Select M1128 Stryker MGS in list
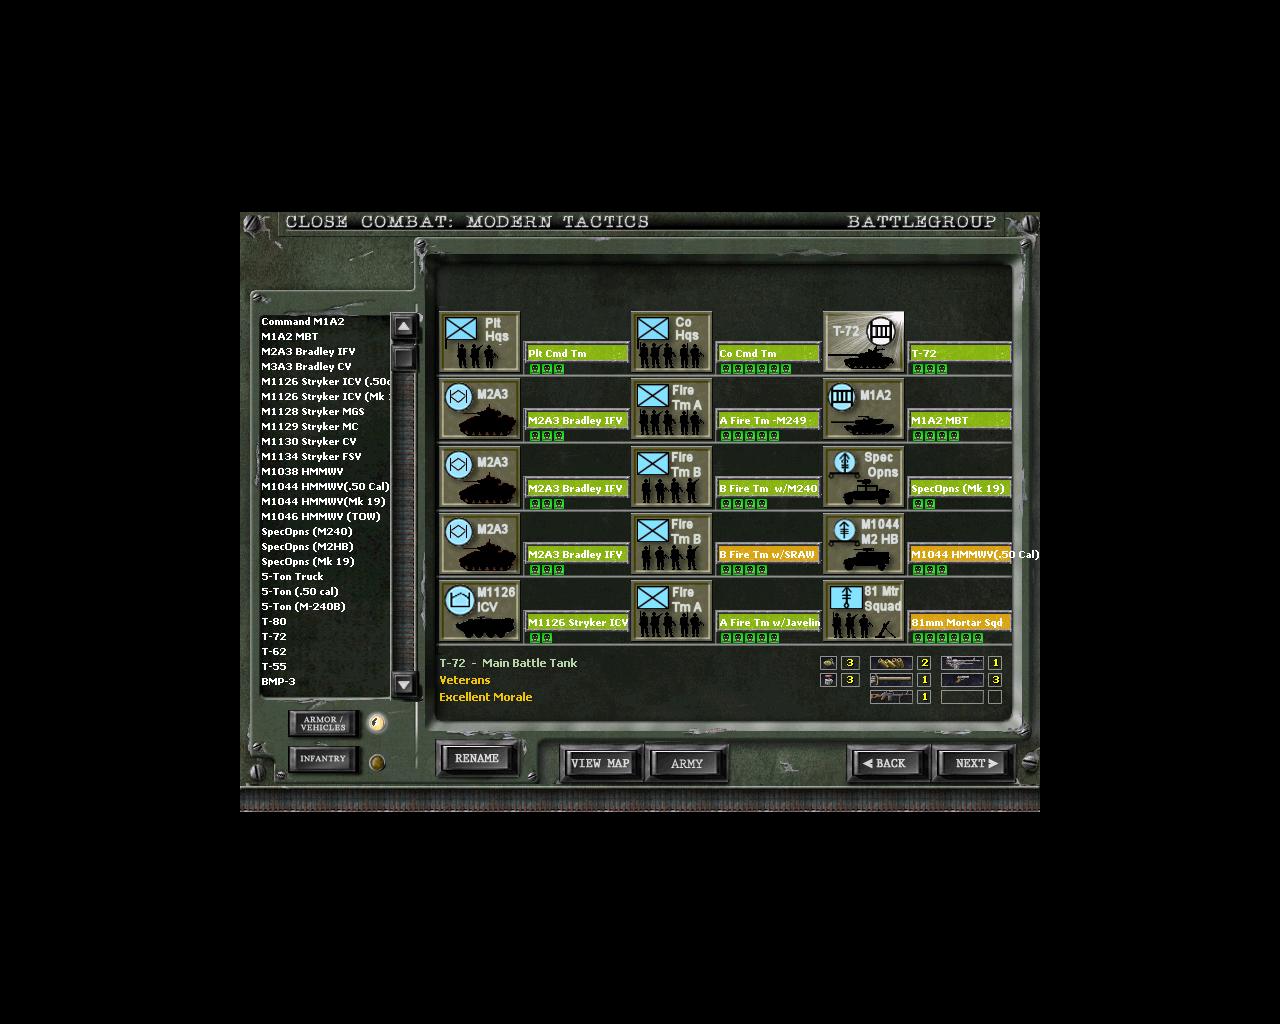The image size is (1280, 1024). click(x=313, y=411)
